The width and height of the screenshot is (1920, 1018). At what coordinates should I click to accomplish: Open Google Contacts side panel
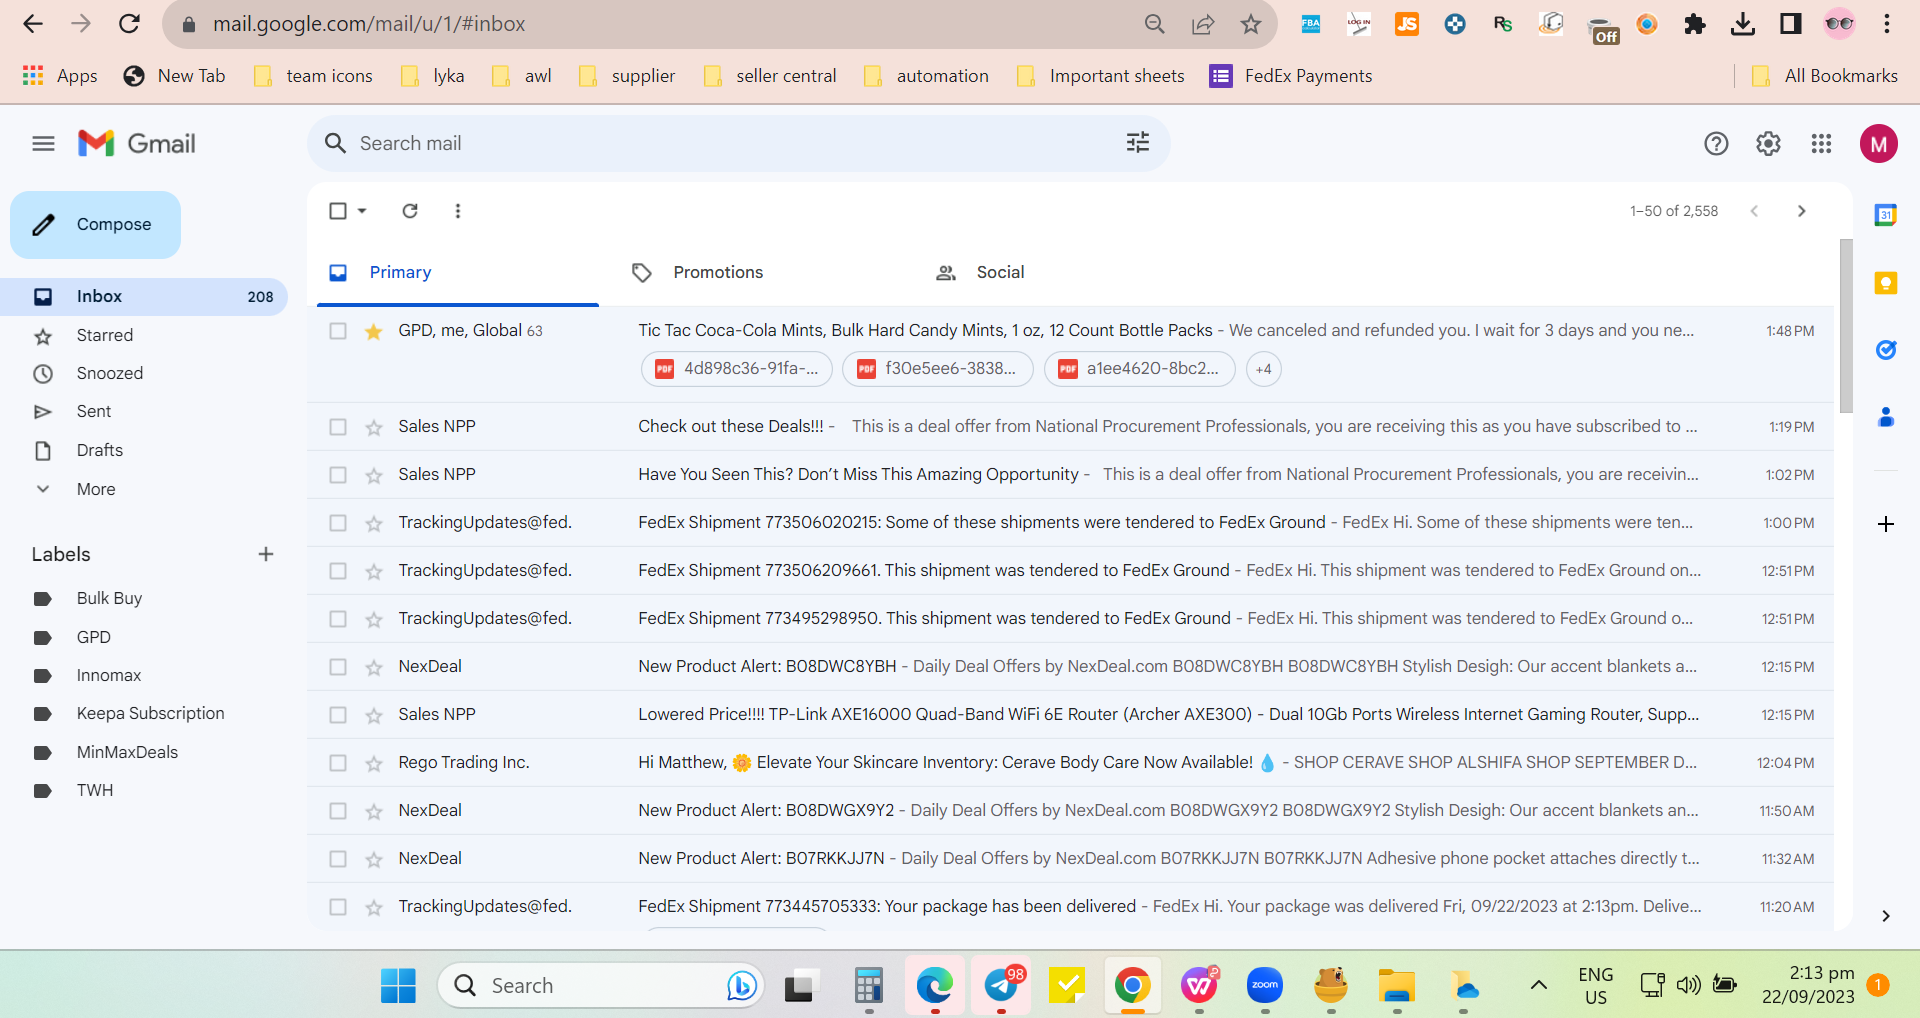pyautogui.click(x=1885, y=417)
